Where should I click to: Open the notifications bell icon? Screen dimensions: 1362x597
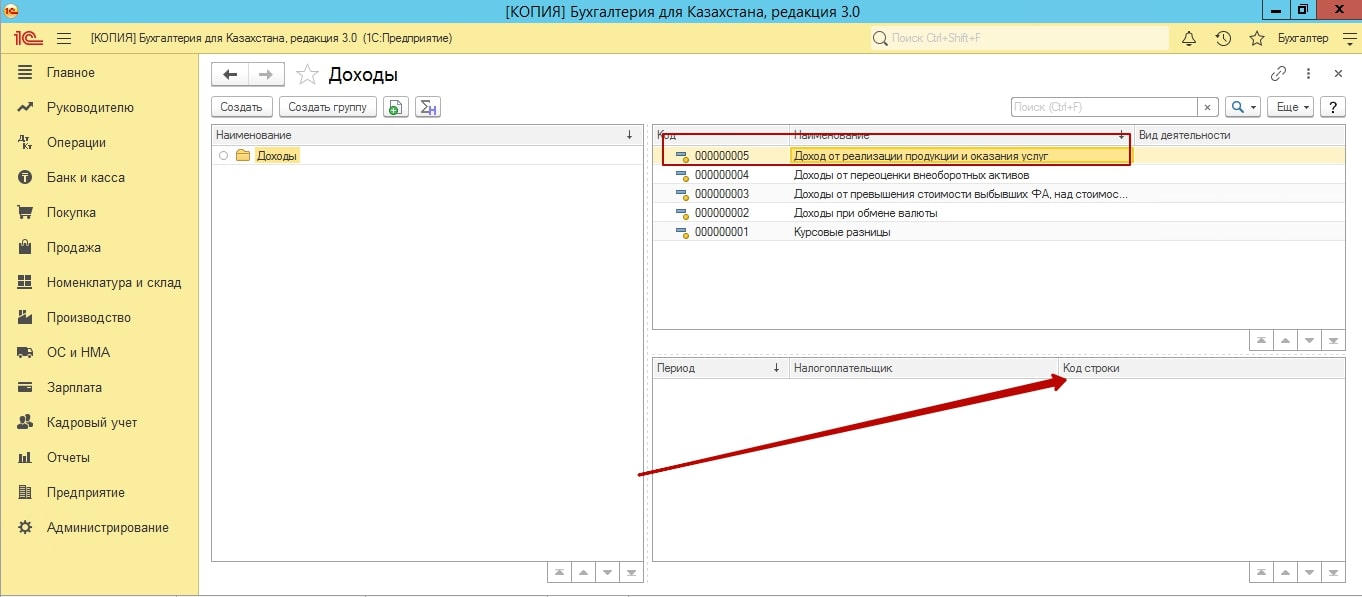(1189, 38)
